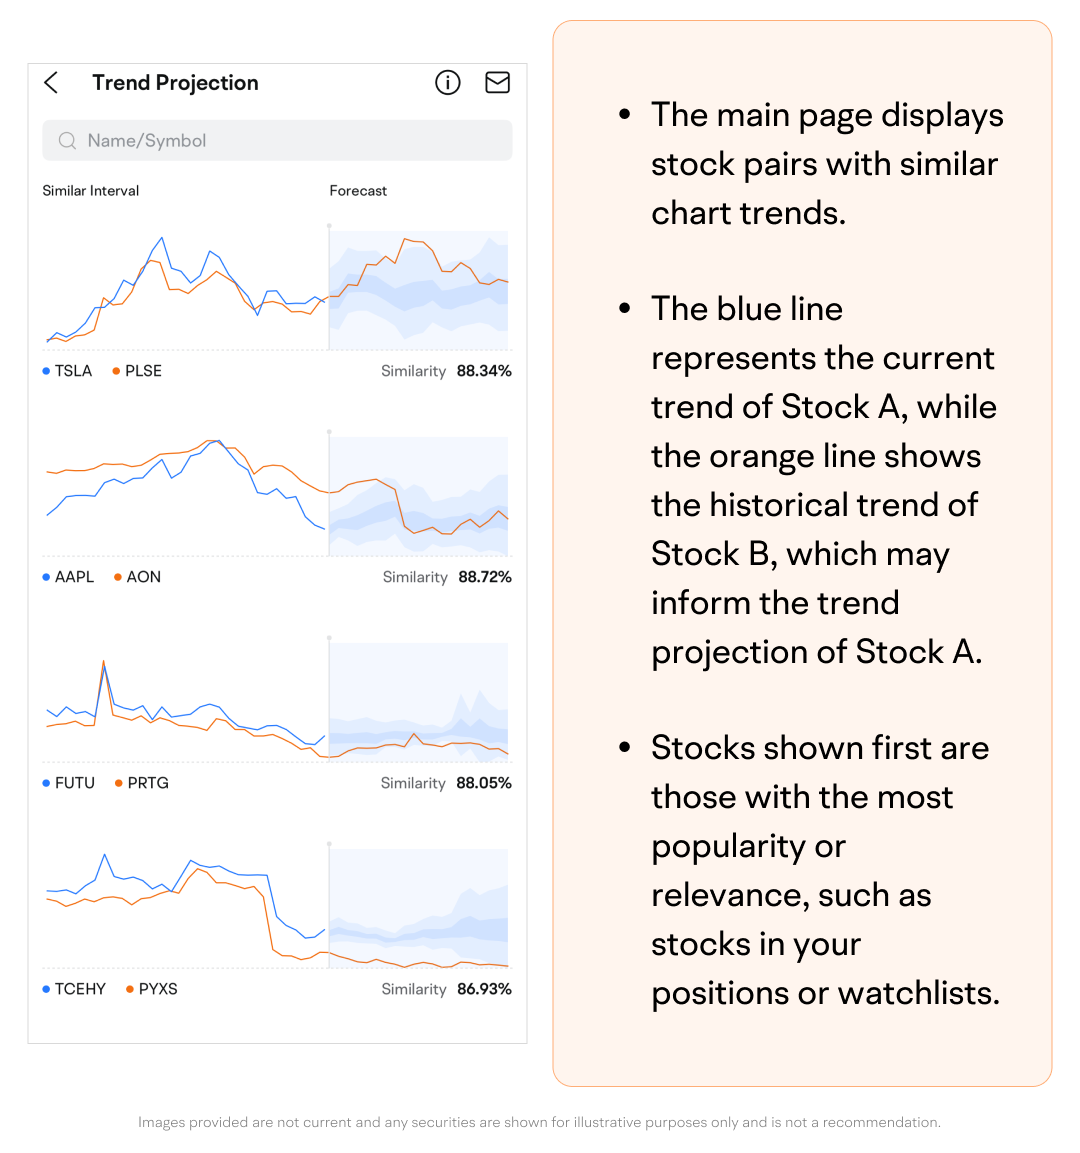Select the FUTU ticker label
This screenshot has height=1153, width=1080.
(75, 783)
